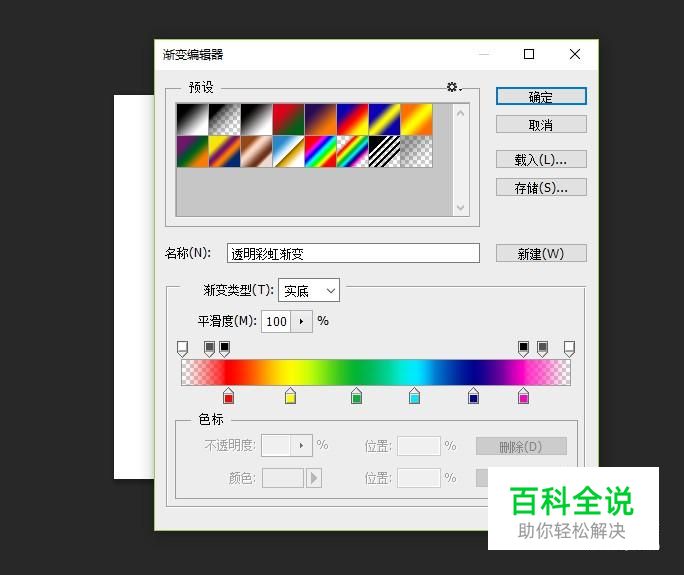Open the 不透明度 opacity slider arrow

pos(301,445)
